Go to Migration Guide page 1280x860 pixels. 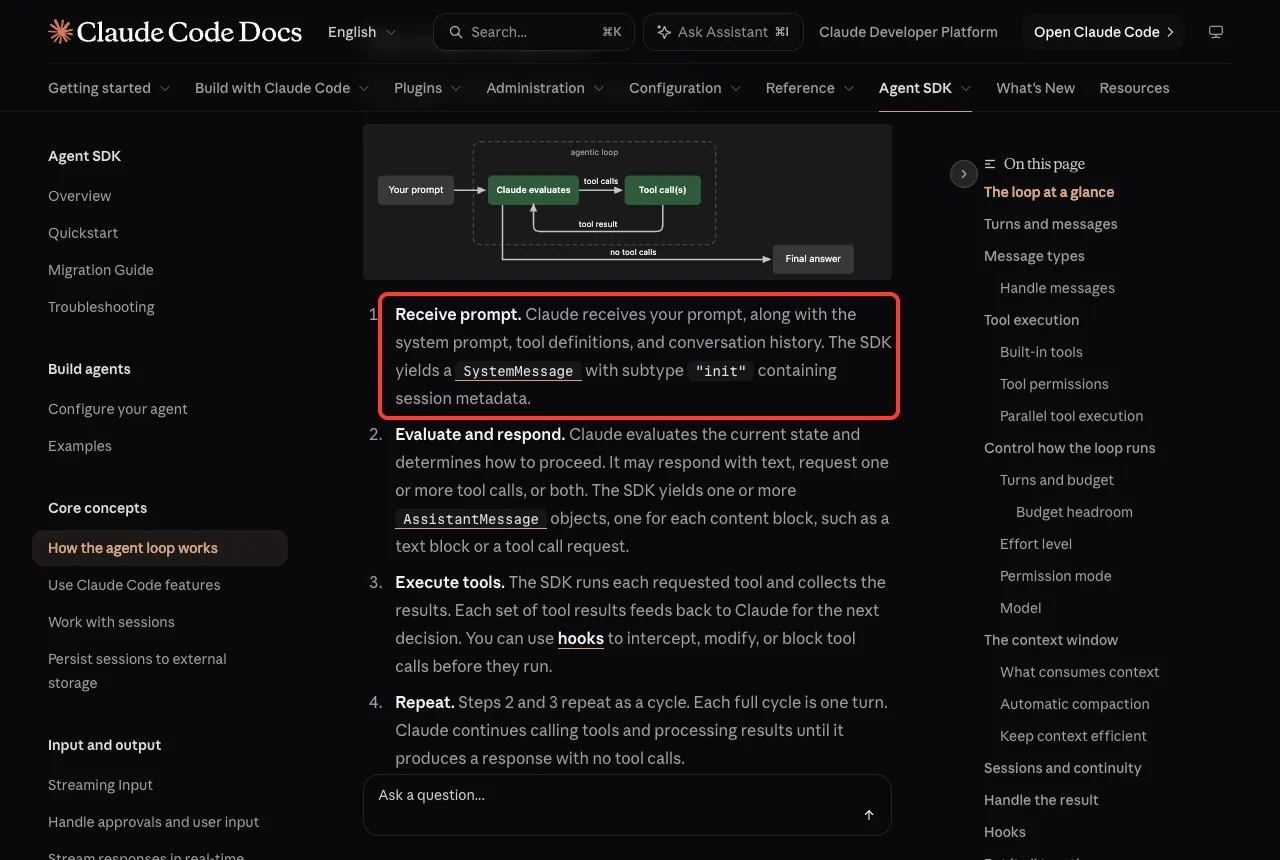point(101,270)
